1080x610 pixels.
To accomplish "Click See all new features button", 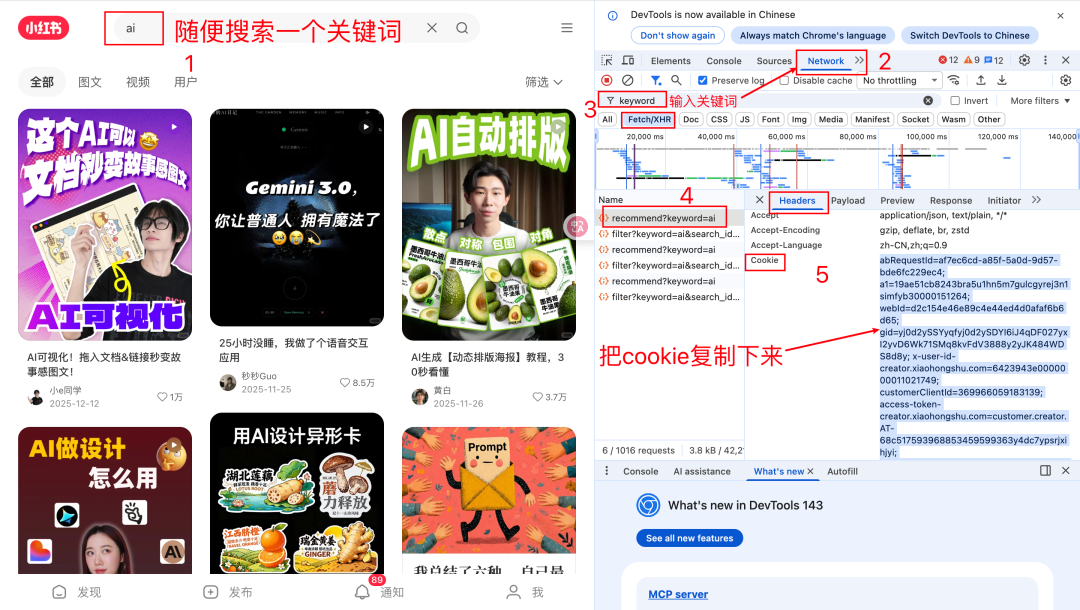I will pyautogui.click(x=689, y=538).
